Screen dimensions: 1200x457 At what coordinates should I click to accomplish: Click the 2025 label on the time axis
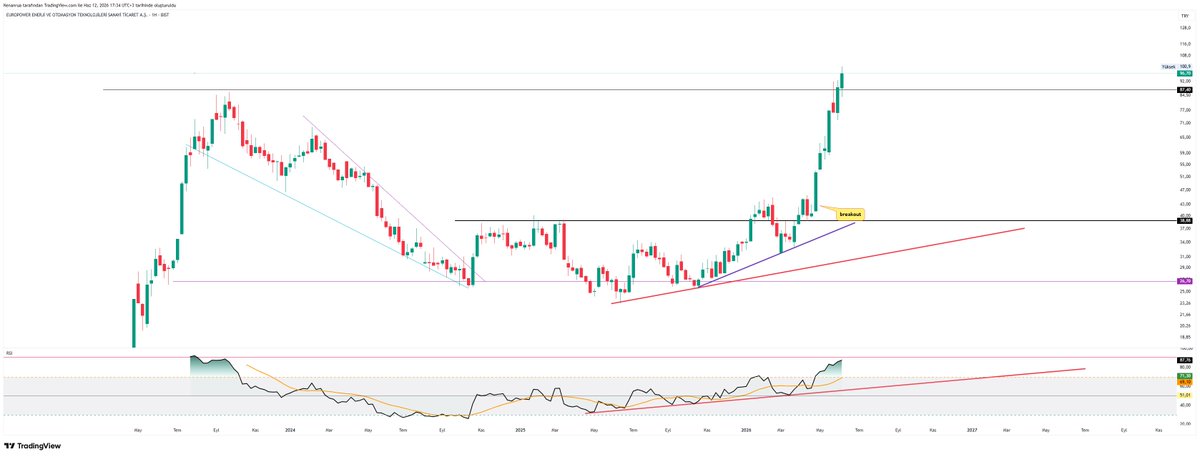(x=520, y=429)
